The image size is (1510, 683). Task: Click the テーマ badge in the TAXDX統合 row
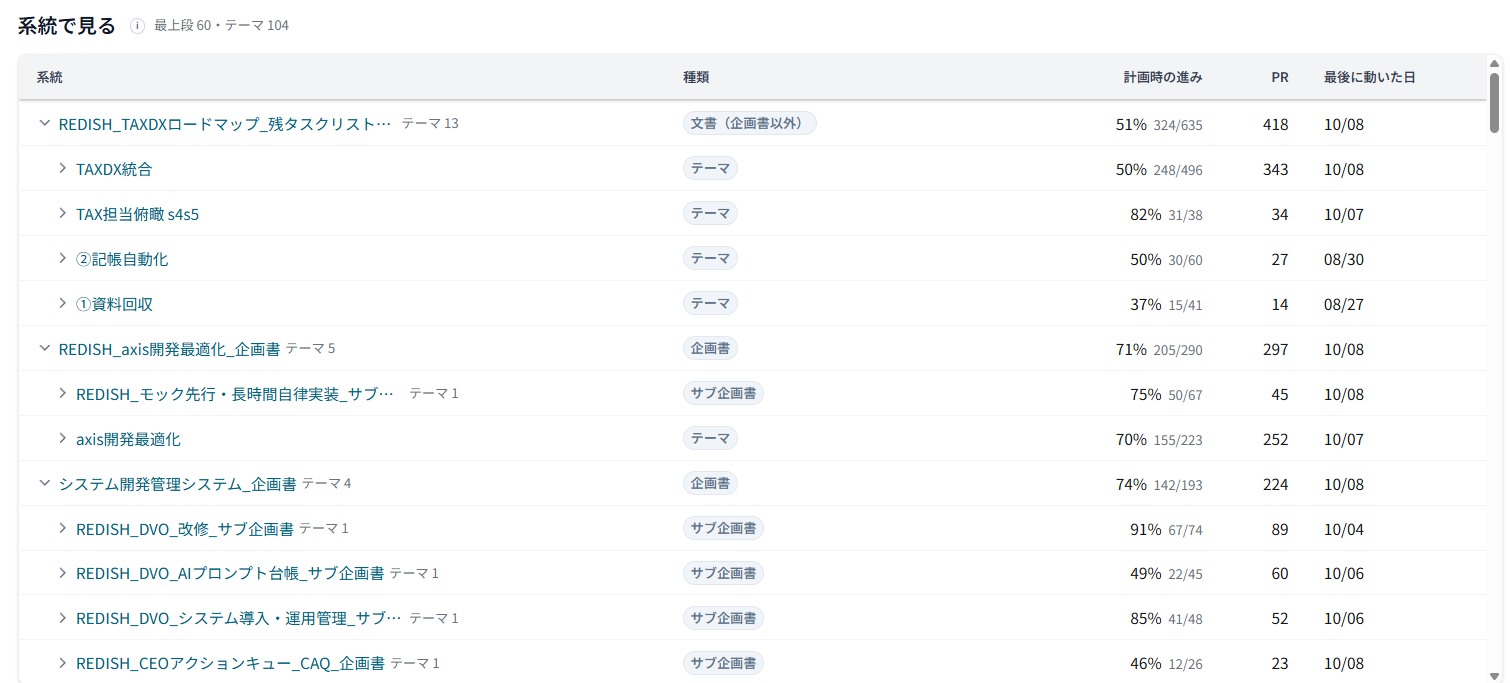710,169
